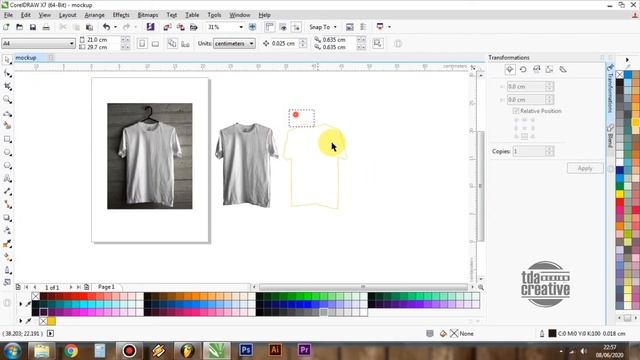This screenshot has height=360, width=640.
Task: Pick the yellow swatch in document palette
Action: (51, 321)
